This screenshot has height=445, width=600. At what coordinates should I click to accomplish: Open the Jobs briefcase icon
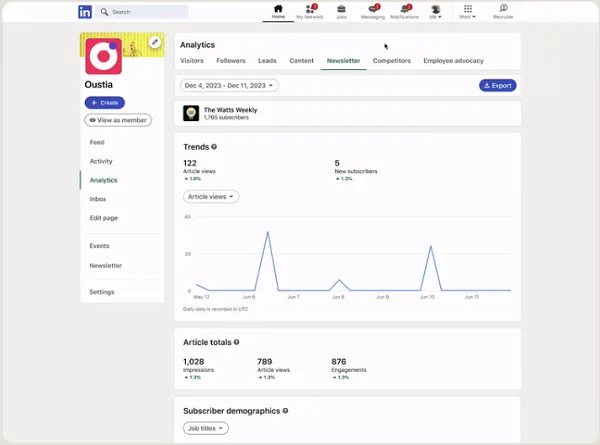click(x=341, y=11)
